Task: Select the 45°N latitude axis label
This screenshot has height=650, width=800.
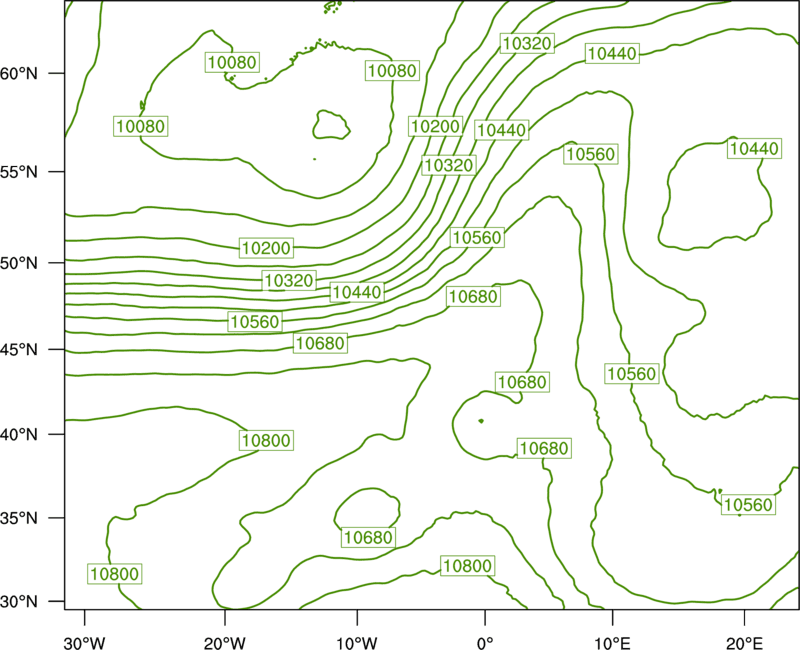Action: [19, 349]
